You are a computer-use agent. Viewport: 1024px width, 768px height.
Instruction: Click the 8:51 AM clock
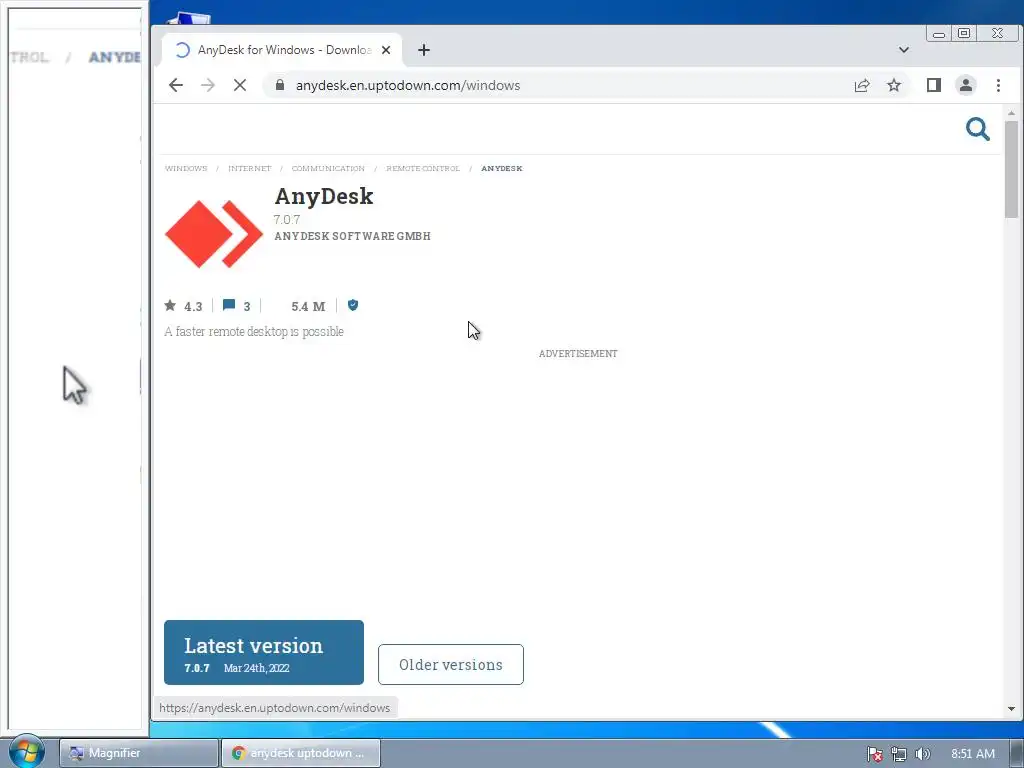(x=972, y=754)
